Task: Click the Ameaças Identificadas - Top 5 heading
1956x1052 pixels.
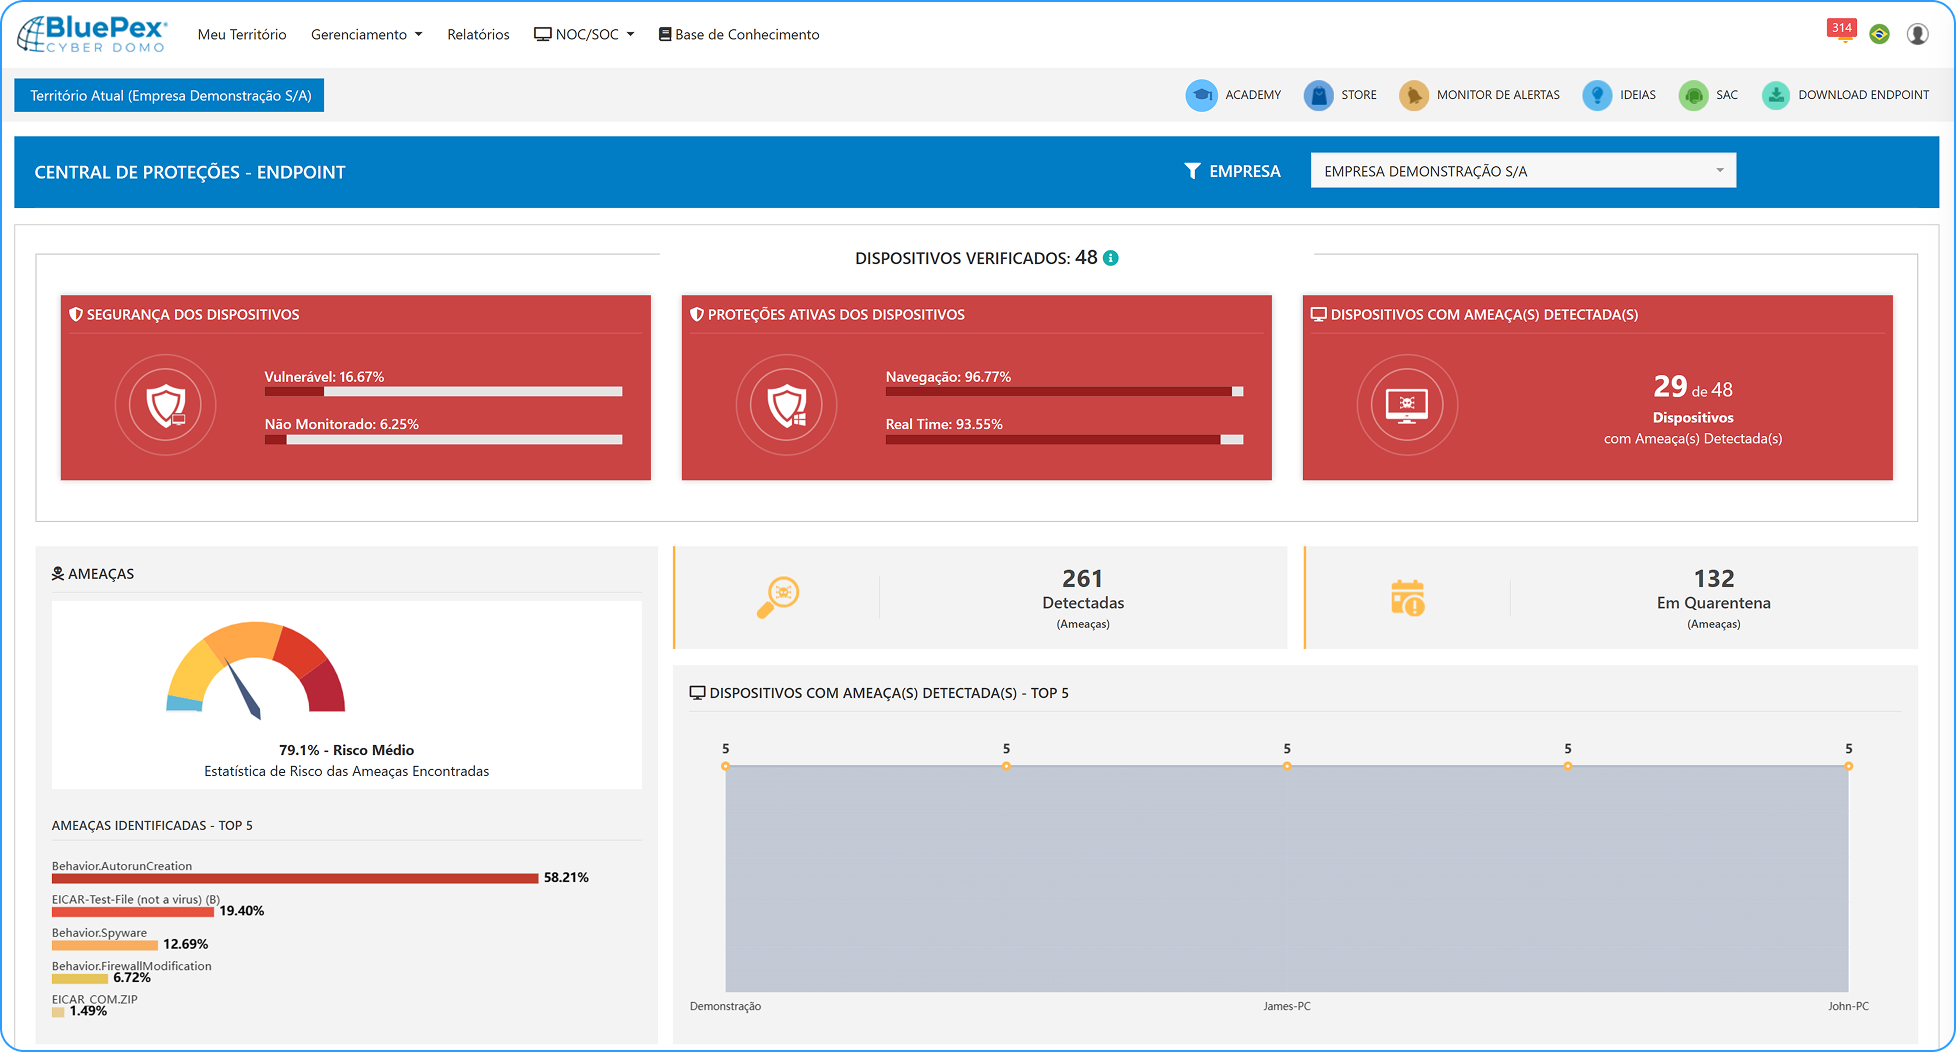Action: pyautogui.click(x=152, y=826)
